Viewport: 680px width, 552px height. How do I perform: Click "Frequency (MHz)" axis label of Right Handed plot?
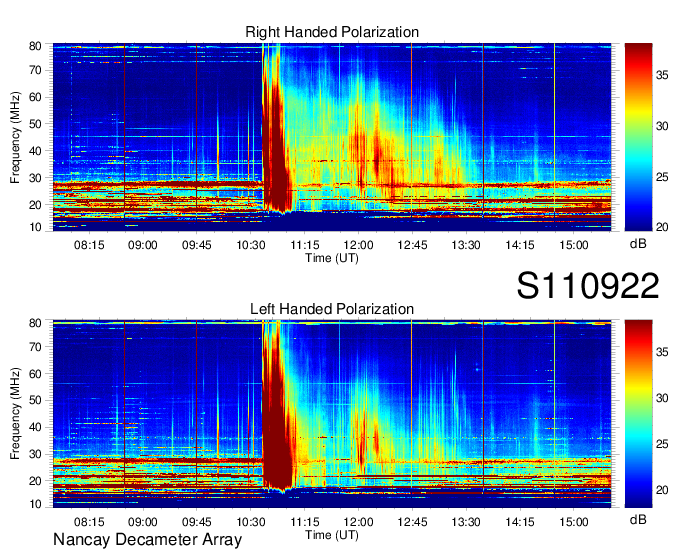tap(15, 137)
